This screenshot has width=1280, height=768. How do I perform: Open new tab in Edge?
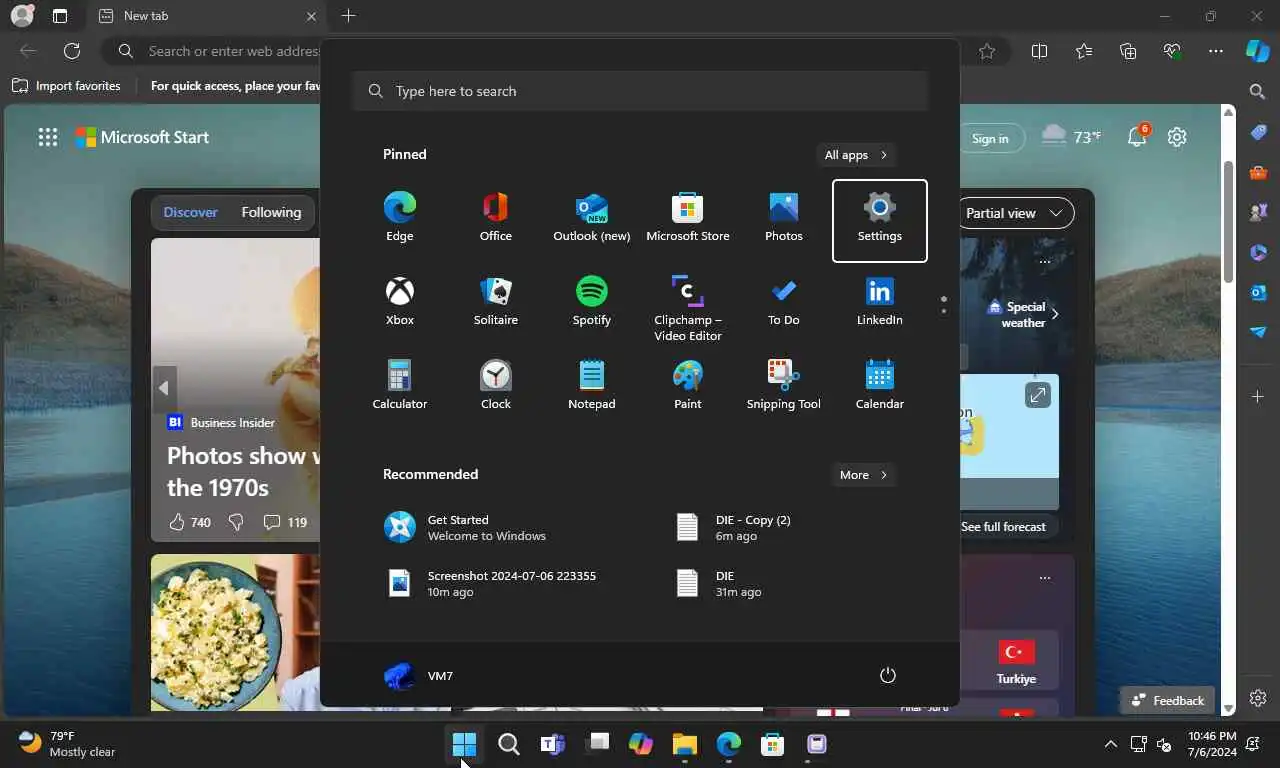point(348,16)
